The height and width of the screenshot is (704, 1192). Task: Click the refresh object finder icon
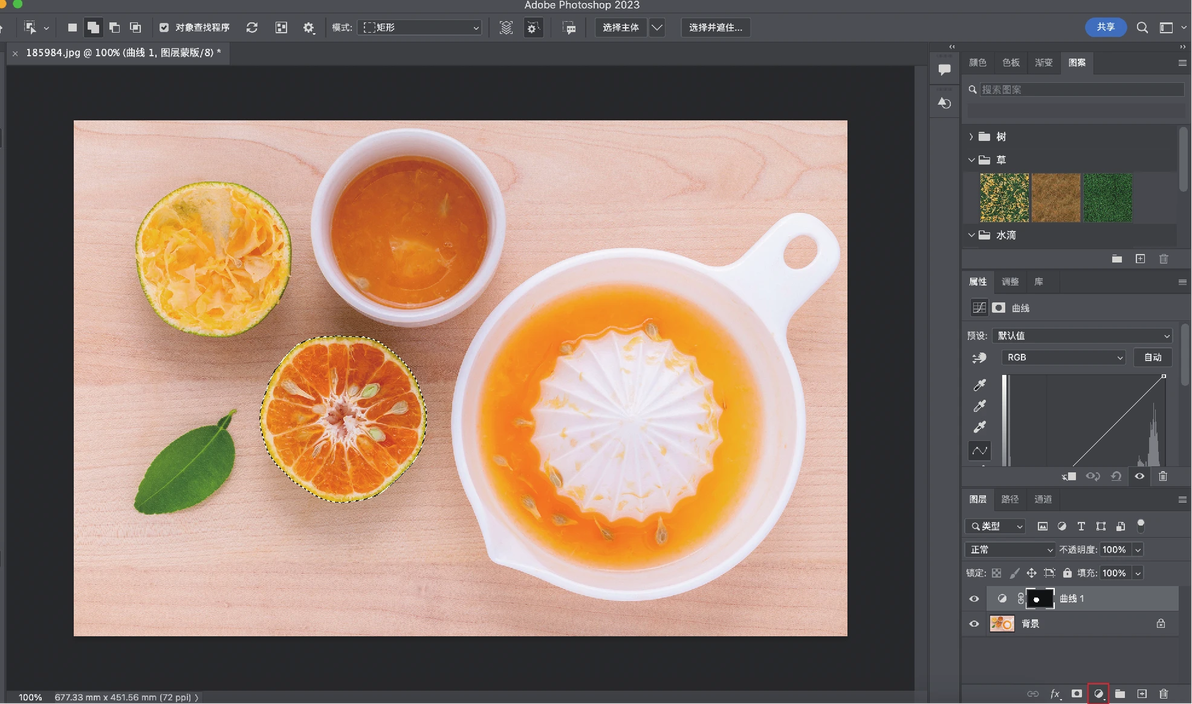point(252,27)
